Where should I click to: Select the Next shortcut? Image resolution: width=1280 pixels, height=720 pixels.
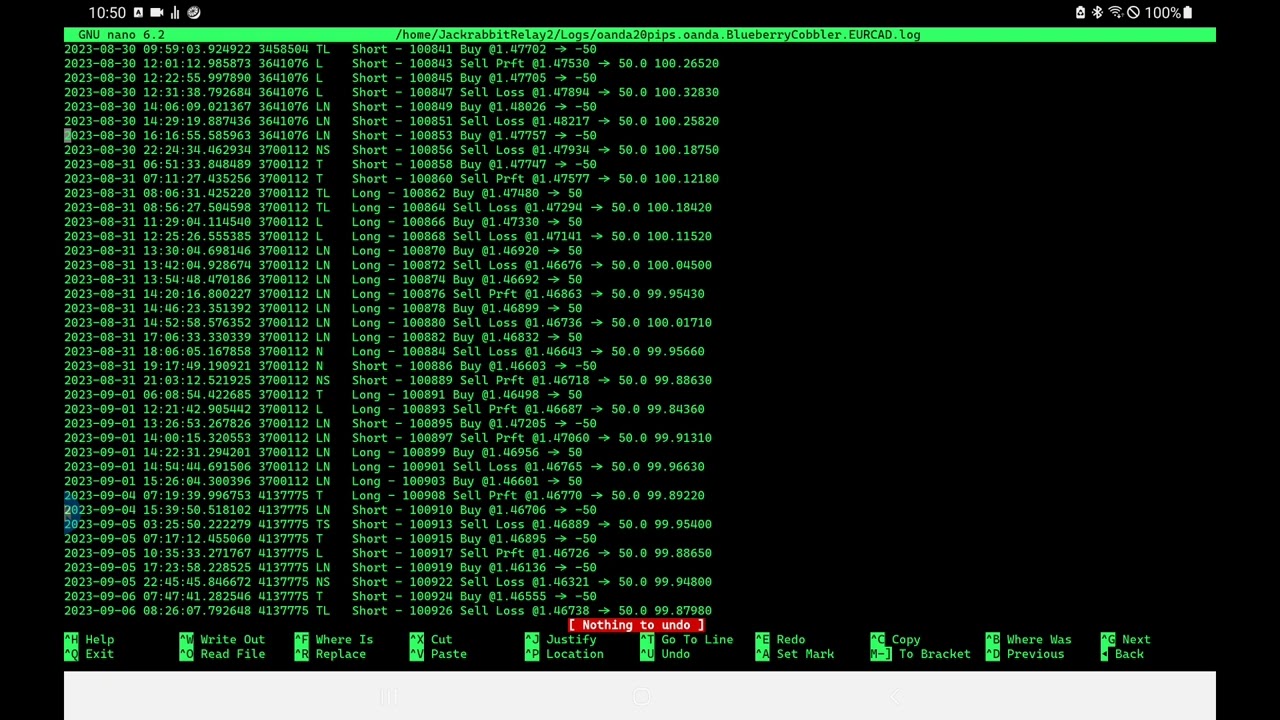tap(1125, 639)
